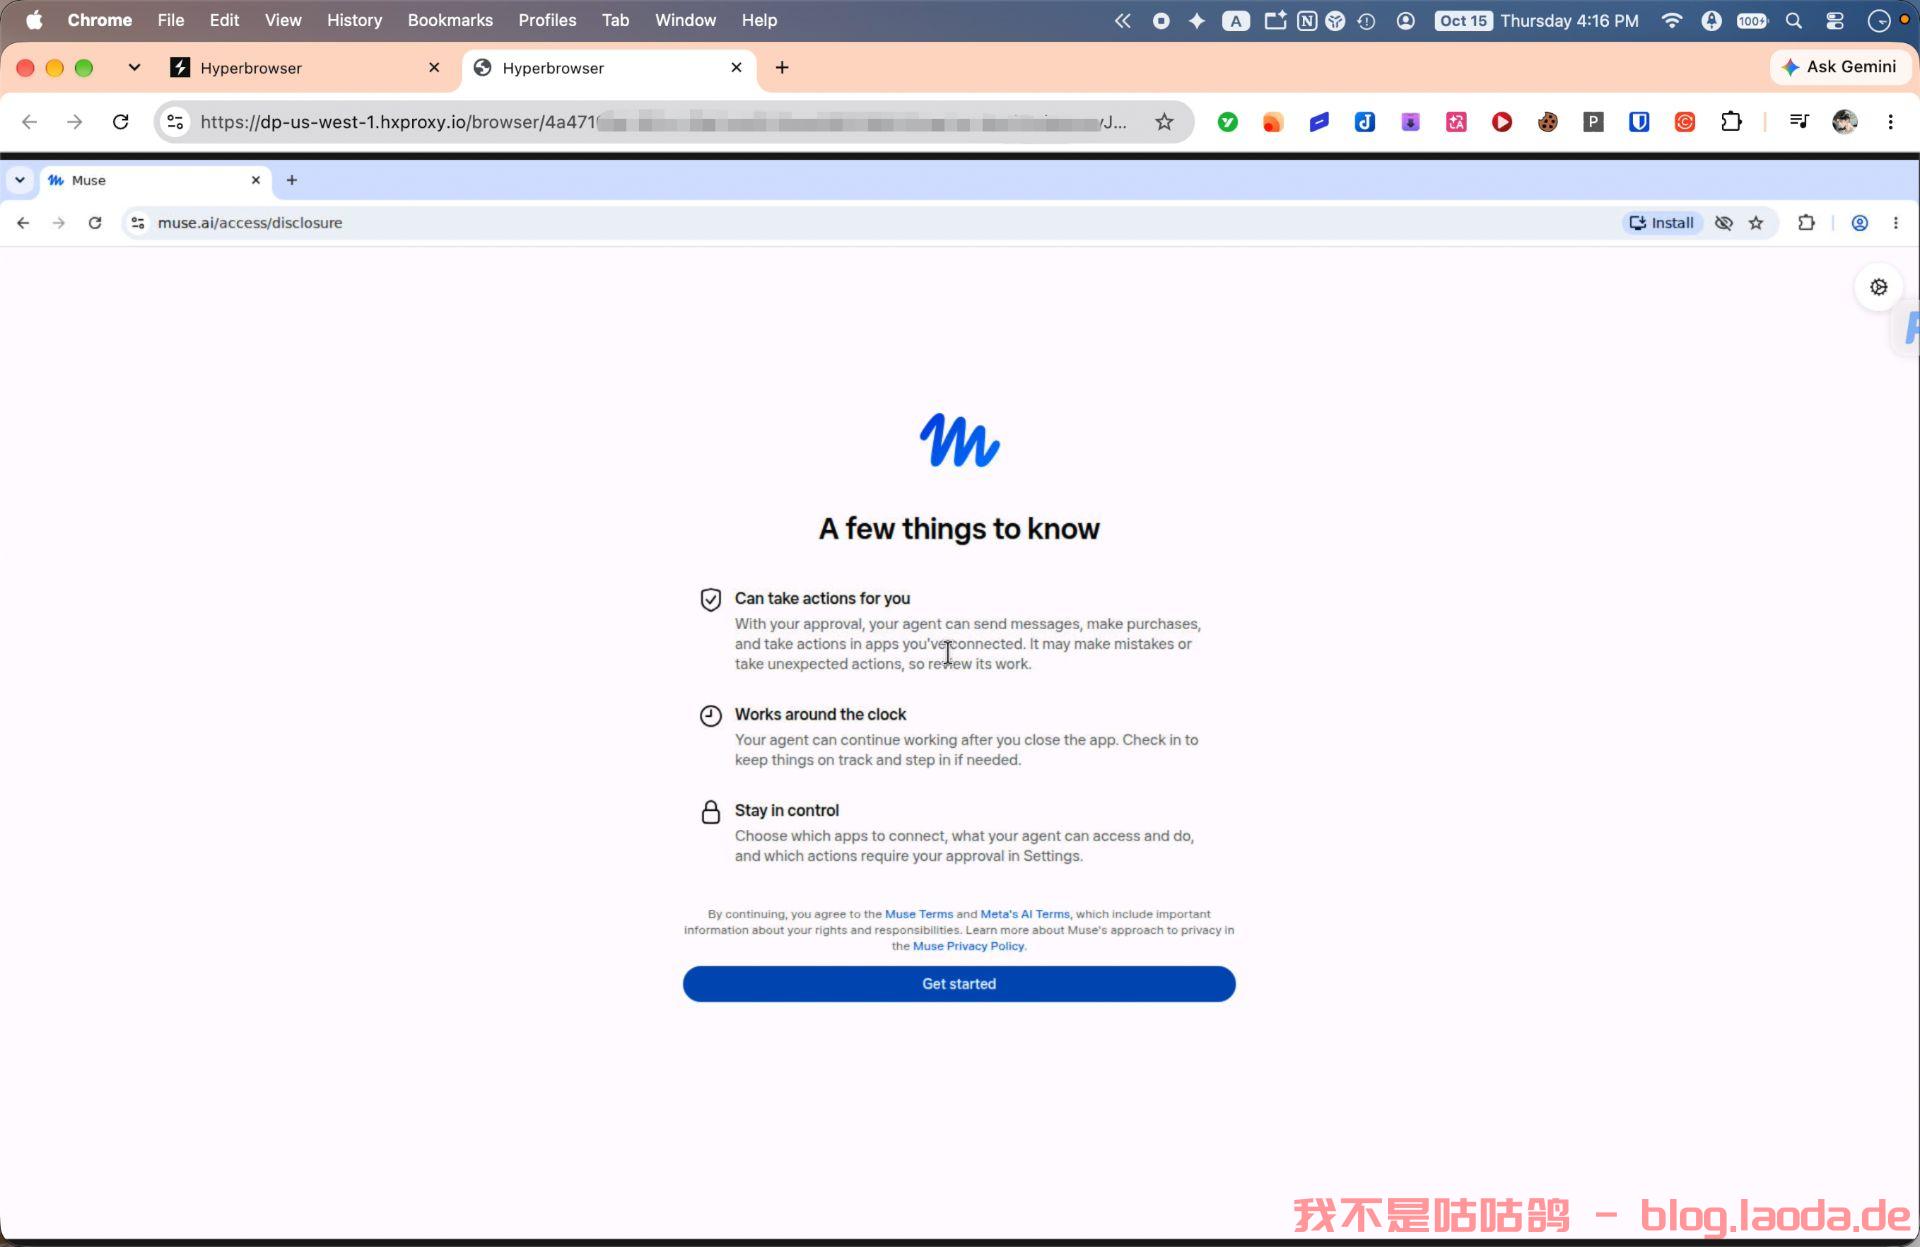This screenshot has height=1247, width=1920.
Task: Reload the outer Chrome page
Action: [121, 122]
